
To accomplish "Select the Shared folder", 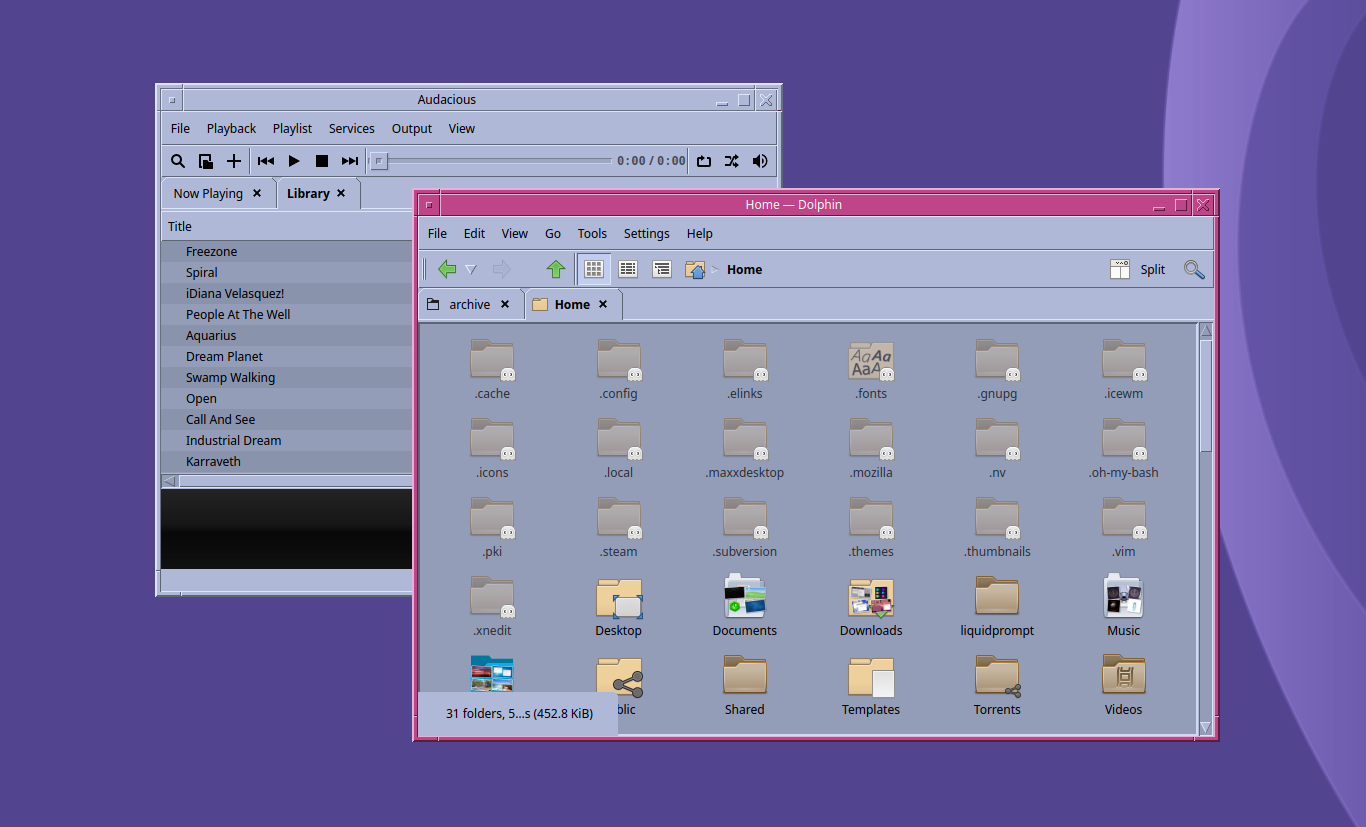I will [745, 684].
